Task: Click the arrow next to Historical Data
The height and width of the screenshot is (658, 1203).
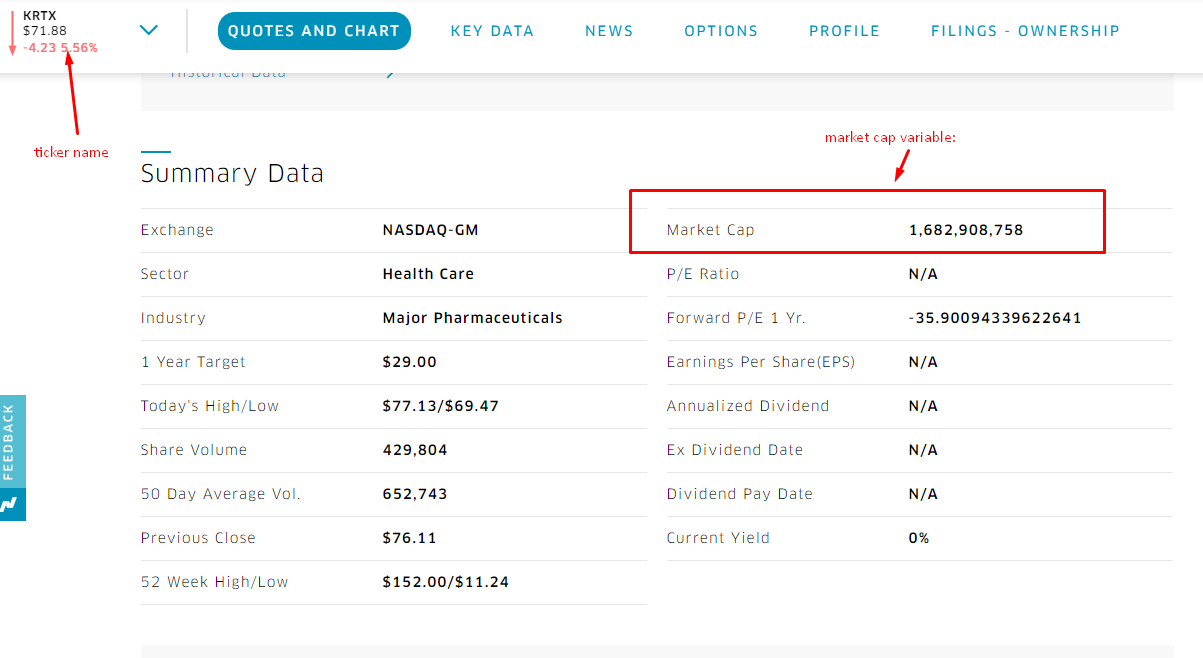Action: coord(390,73)
